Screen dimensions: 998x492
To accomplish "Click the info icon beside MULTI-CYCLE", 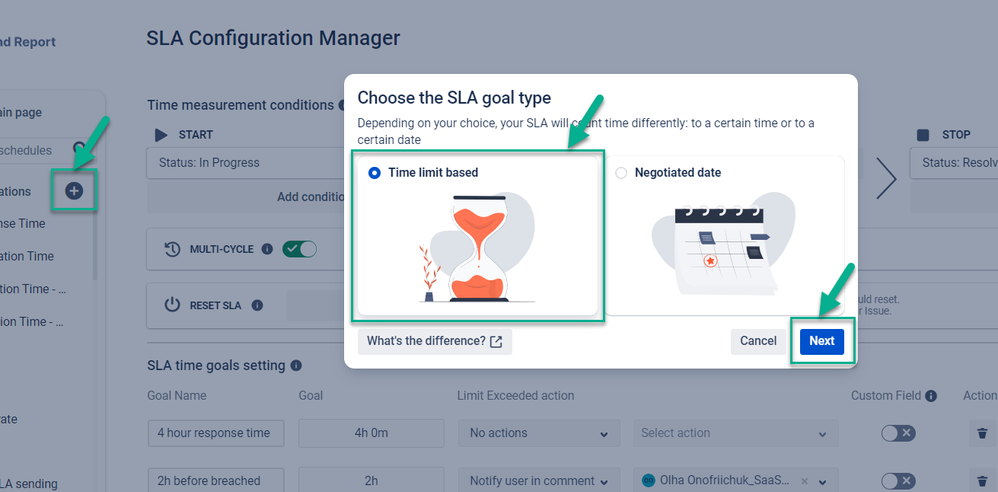I will pyautogui.click(x=267, y=249).
